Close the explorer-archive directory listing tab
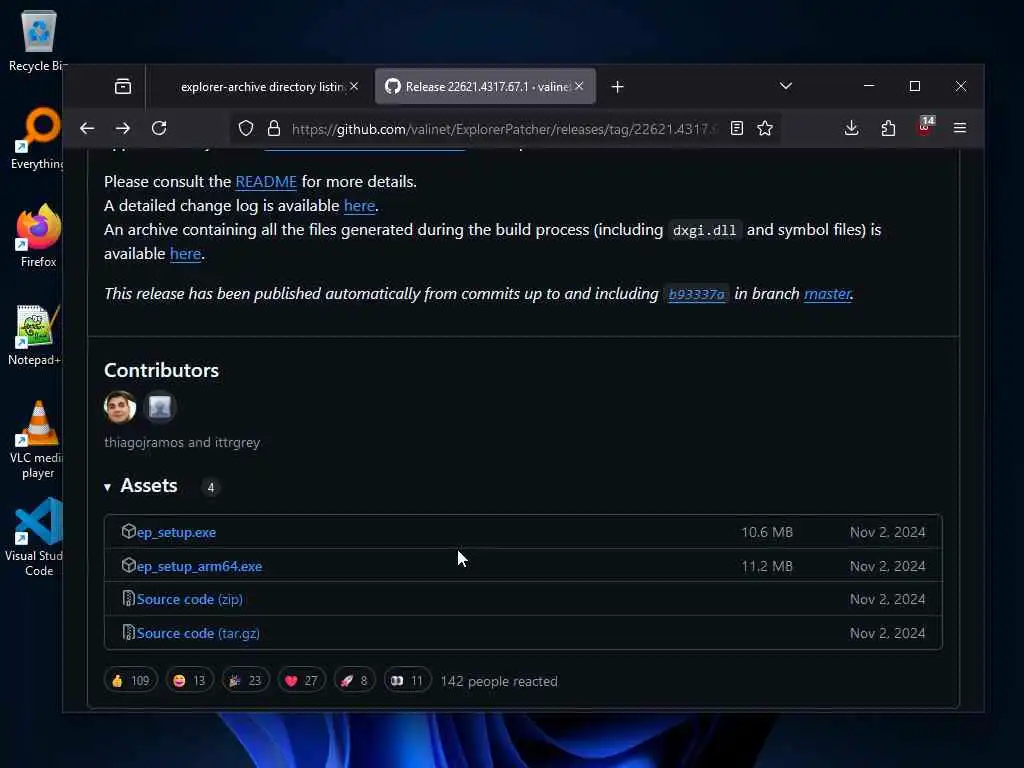The height and width of the screenshot is (768, 1024). [x=354, y=86]
